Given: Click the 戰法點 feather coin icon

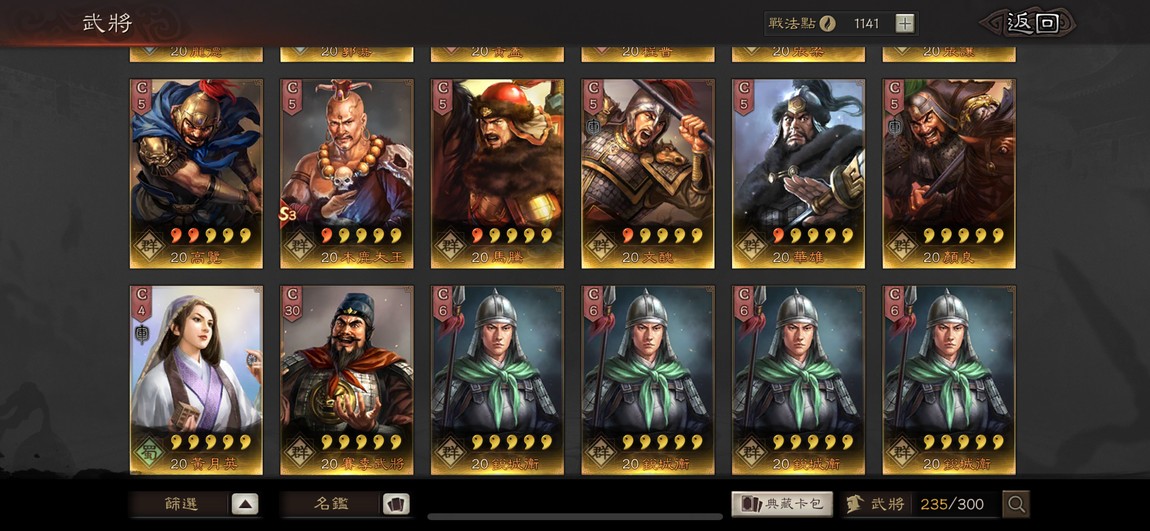Looking at the screenshot, I should [x=827, y=23].
